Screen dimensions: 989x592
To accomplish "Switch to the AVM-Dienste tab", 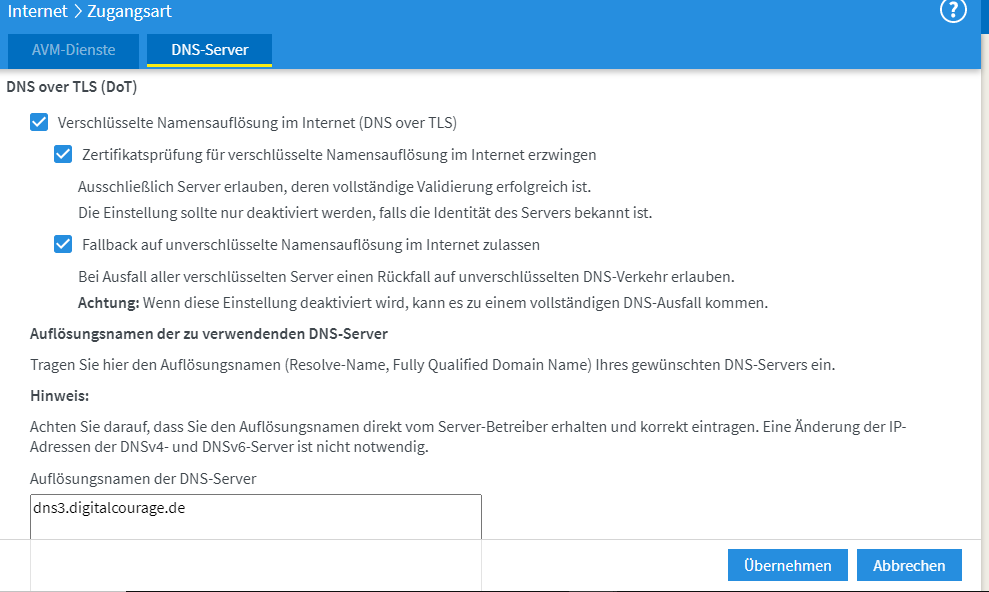I will [x=73, y=50].
